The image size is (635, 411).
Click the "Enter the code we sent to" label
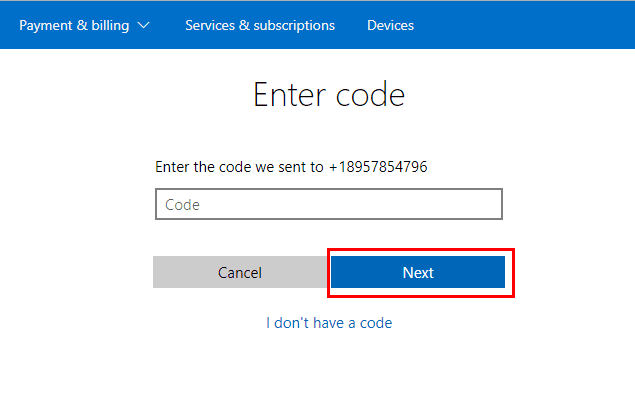pyautogui.click(x=239, y=167)
